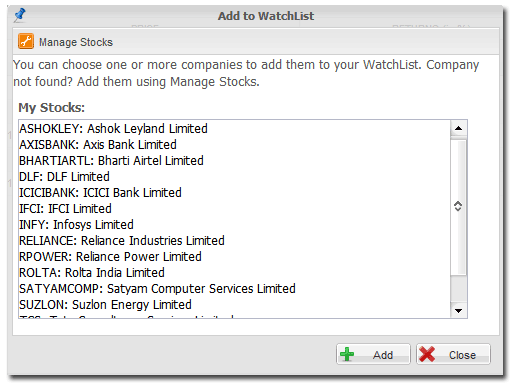Open the Manage Stocks text label

[x=76, y=42]
